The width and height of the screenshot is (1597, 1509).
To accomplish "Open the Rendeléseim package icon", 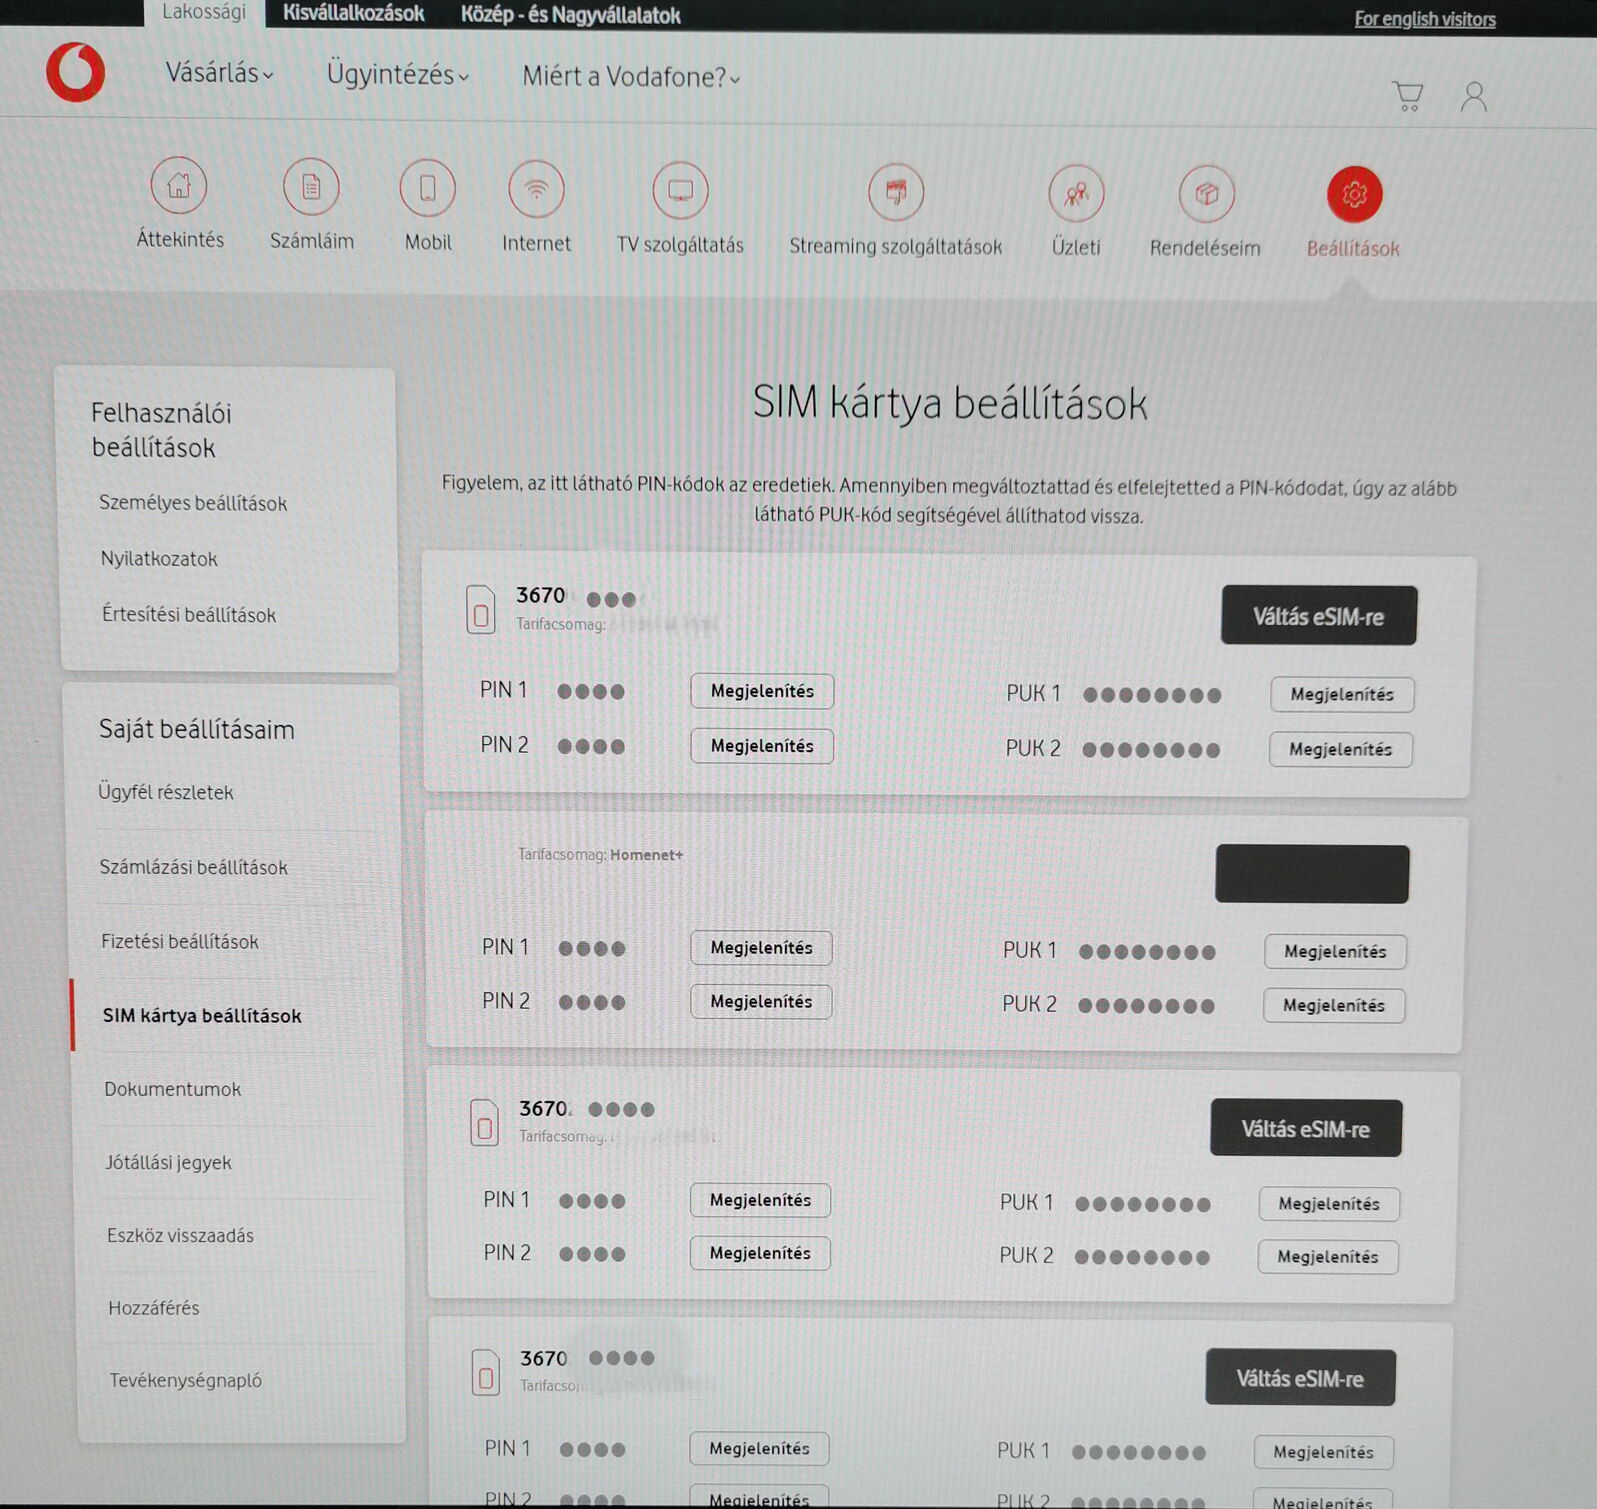I will pyautogui.click(x=1206, y=194).
